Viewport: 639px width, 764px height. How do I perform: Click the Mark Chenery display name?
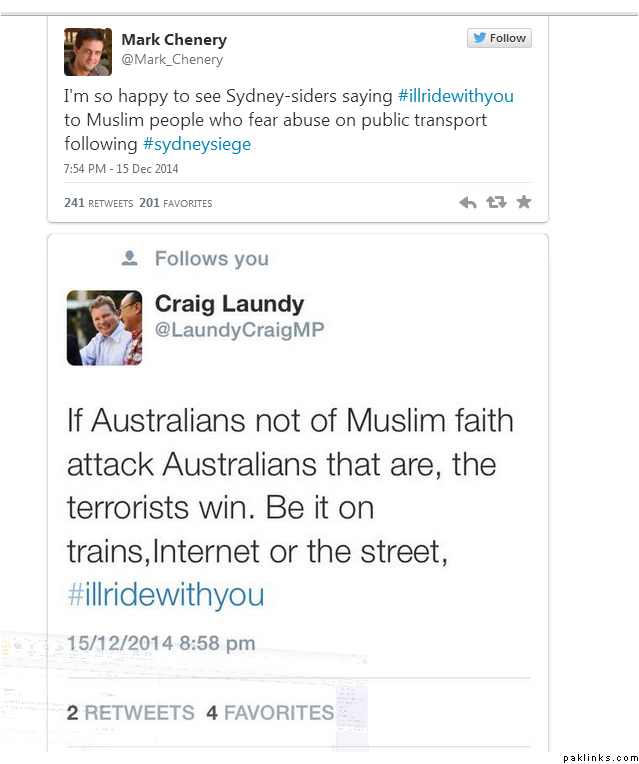tap(174, 39)
